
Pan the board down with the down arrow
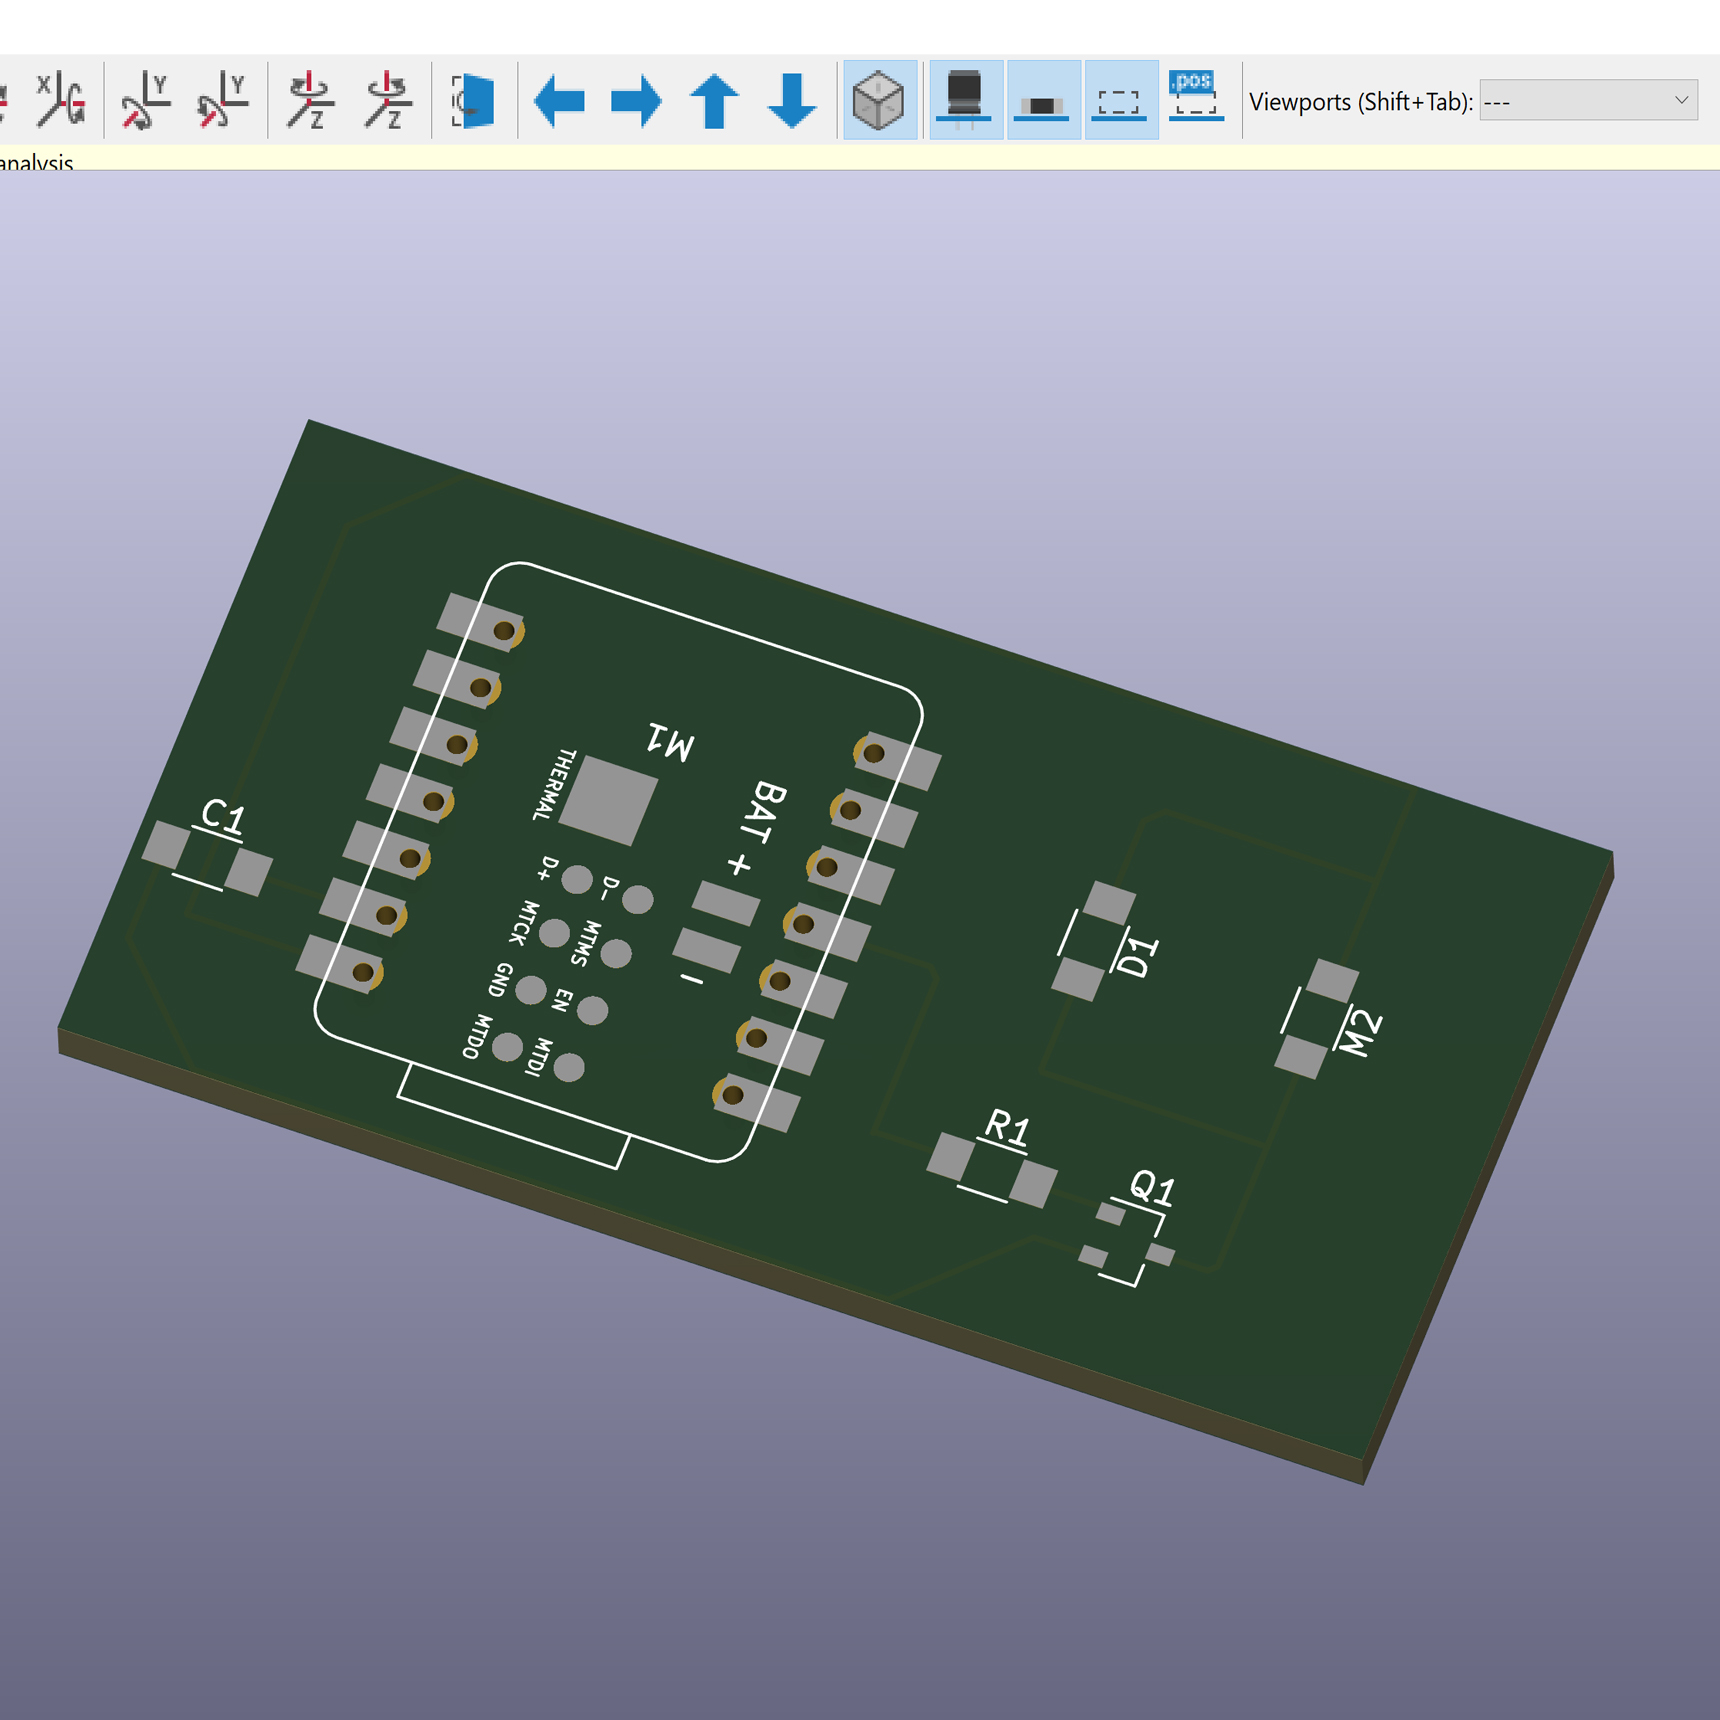tap(793, 100)
